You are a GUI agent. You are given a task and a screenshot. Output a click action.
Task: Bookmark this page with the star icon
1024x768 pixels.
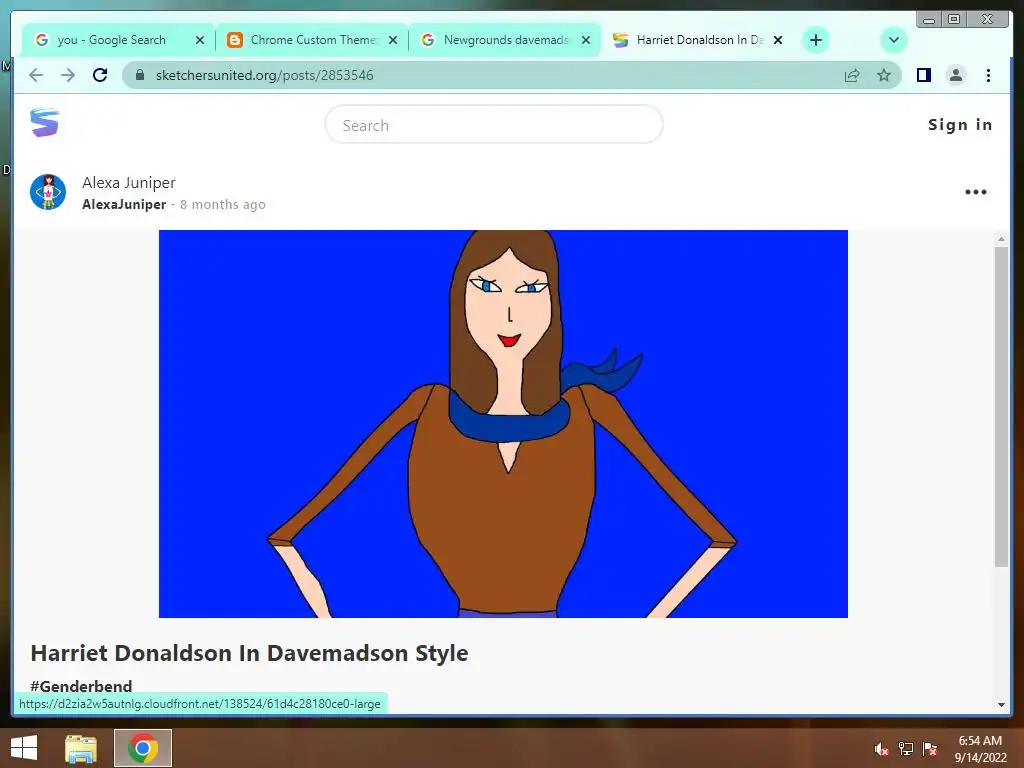coord(884,75)
